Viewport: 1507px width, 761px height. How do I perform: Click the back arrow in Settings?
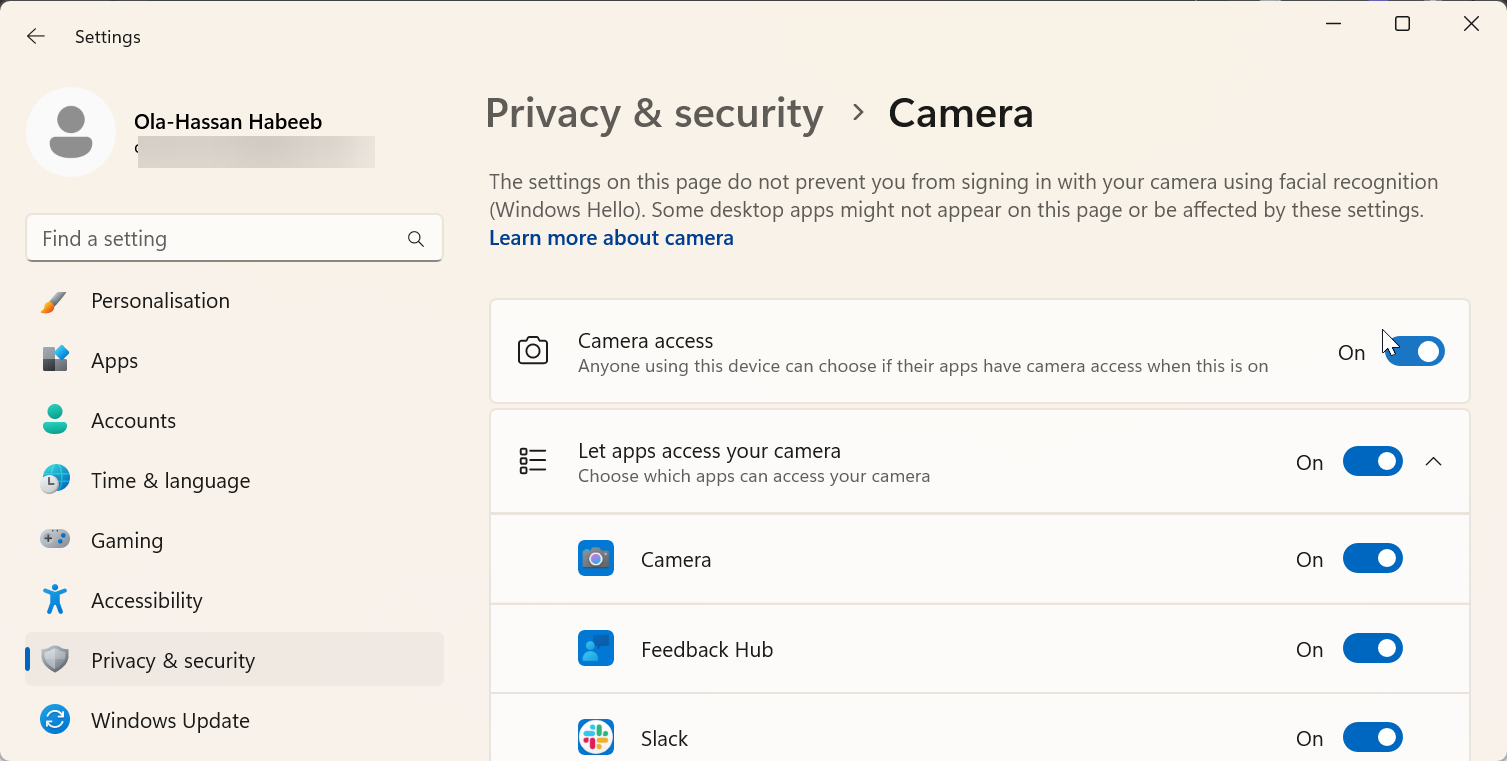coord(36,37)
